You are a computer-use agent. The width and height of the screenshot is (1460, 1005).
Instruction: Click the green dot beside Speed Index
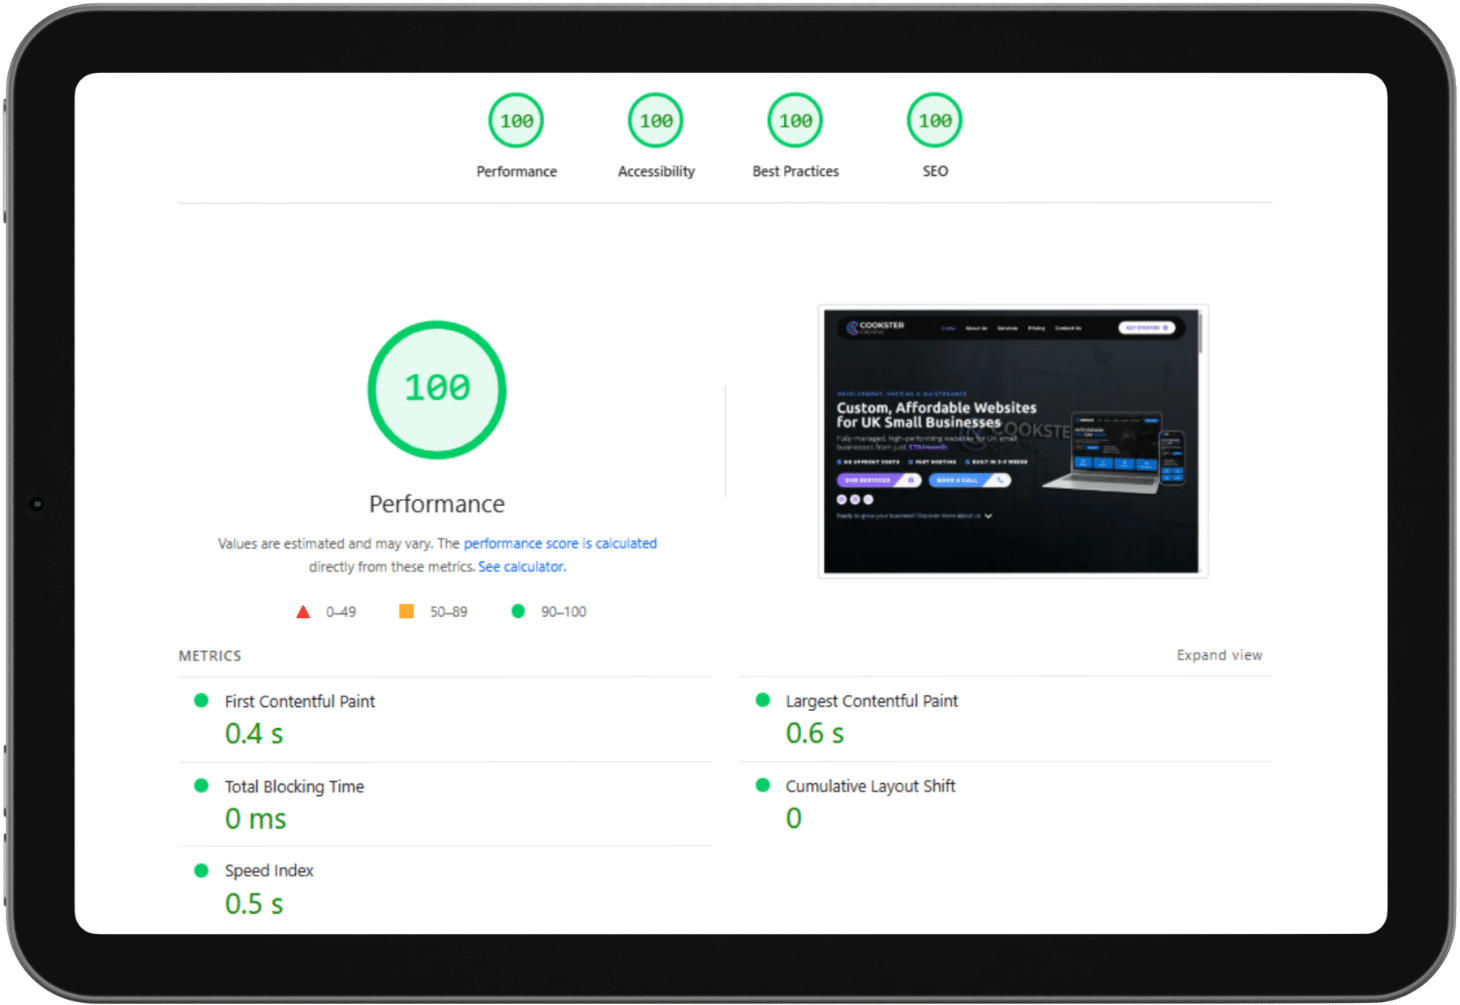(x=201, y=870)
